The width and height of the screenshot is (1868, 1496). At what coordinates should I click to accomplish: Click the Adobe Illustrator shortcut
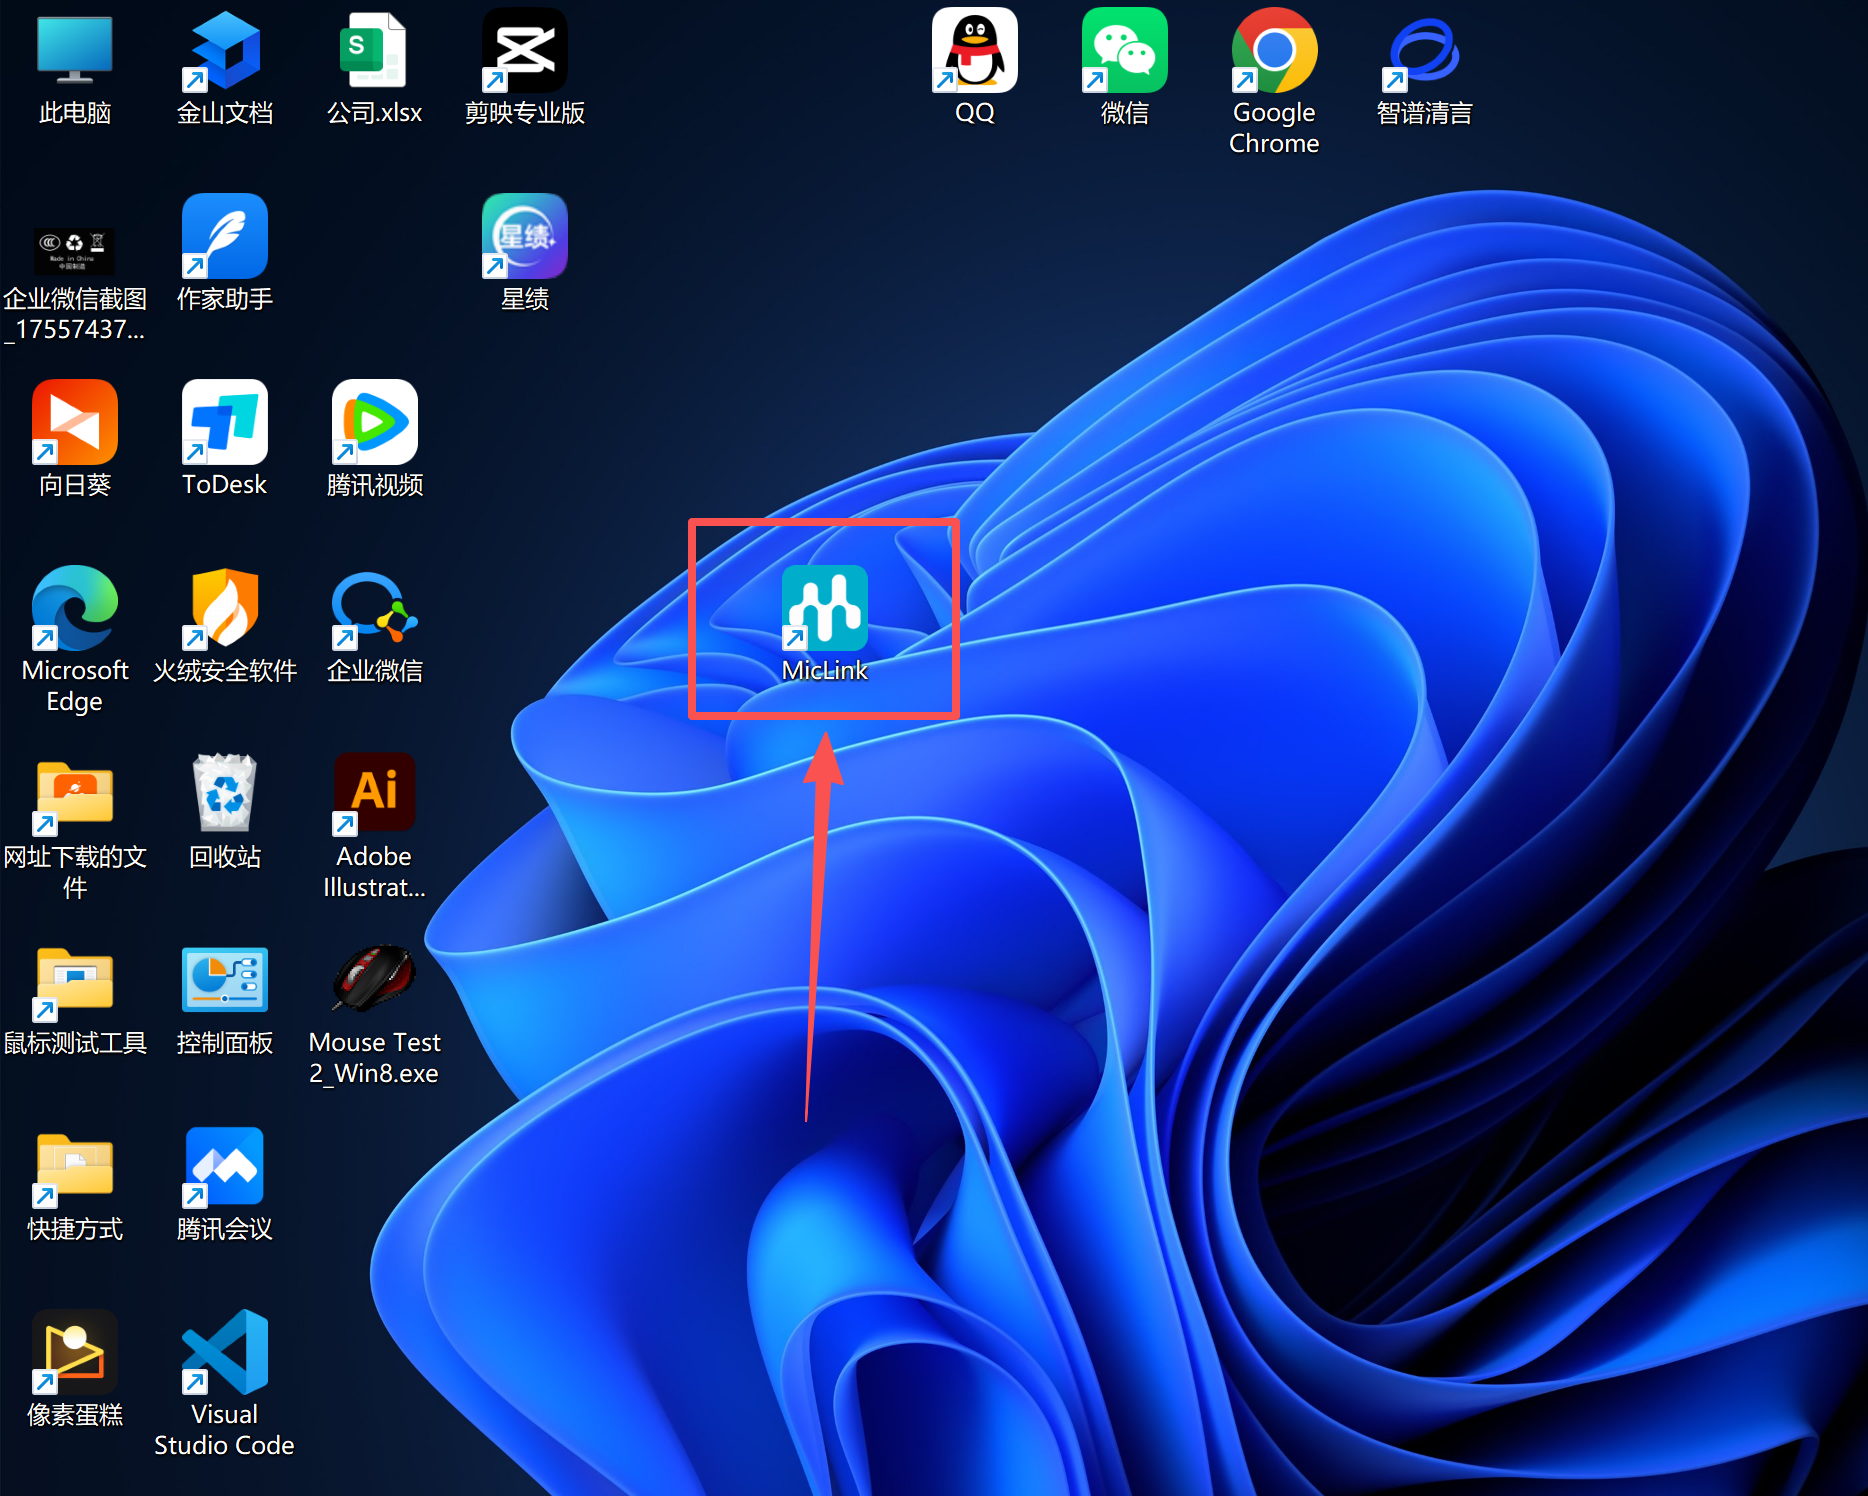[x=374, y=794]
